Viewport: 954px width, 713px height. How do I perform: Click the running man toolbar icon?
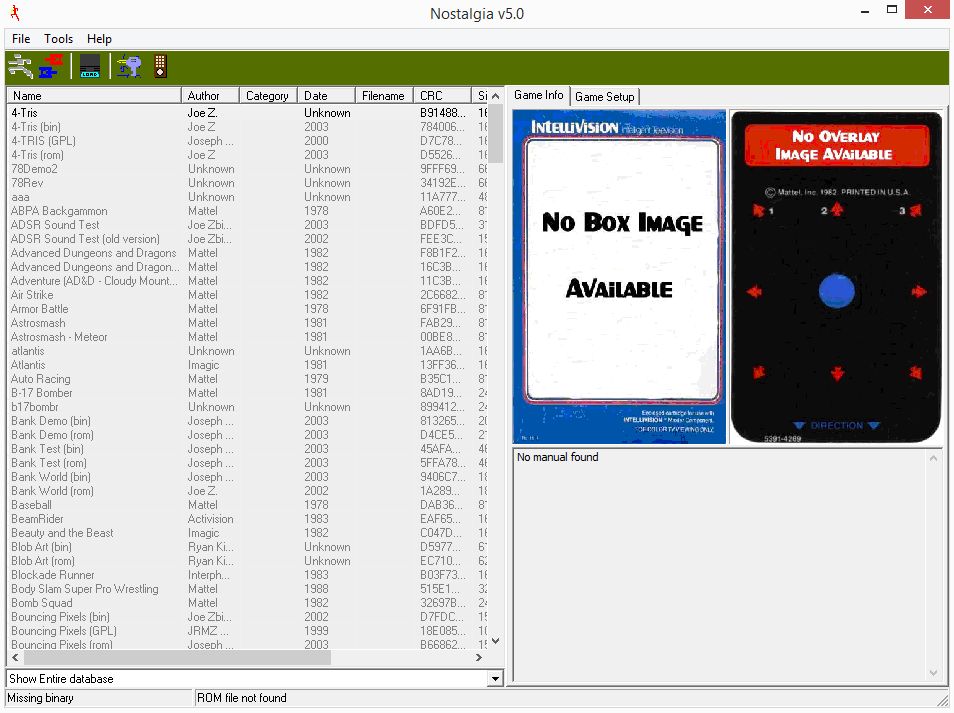(21, 66)
